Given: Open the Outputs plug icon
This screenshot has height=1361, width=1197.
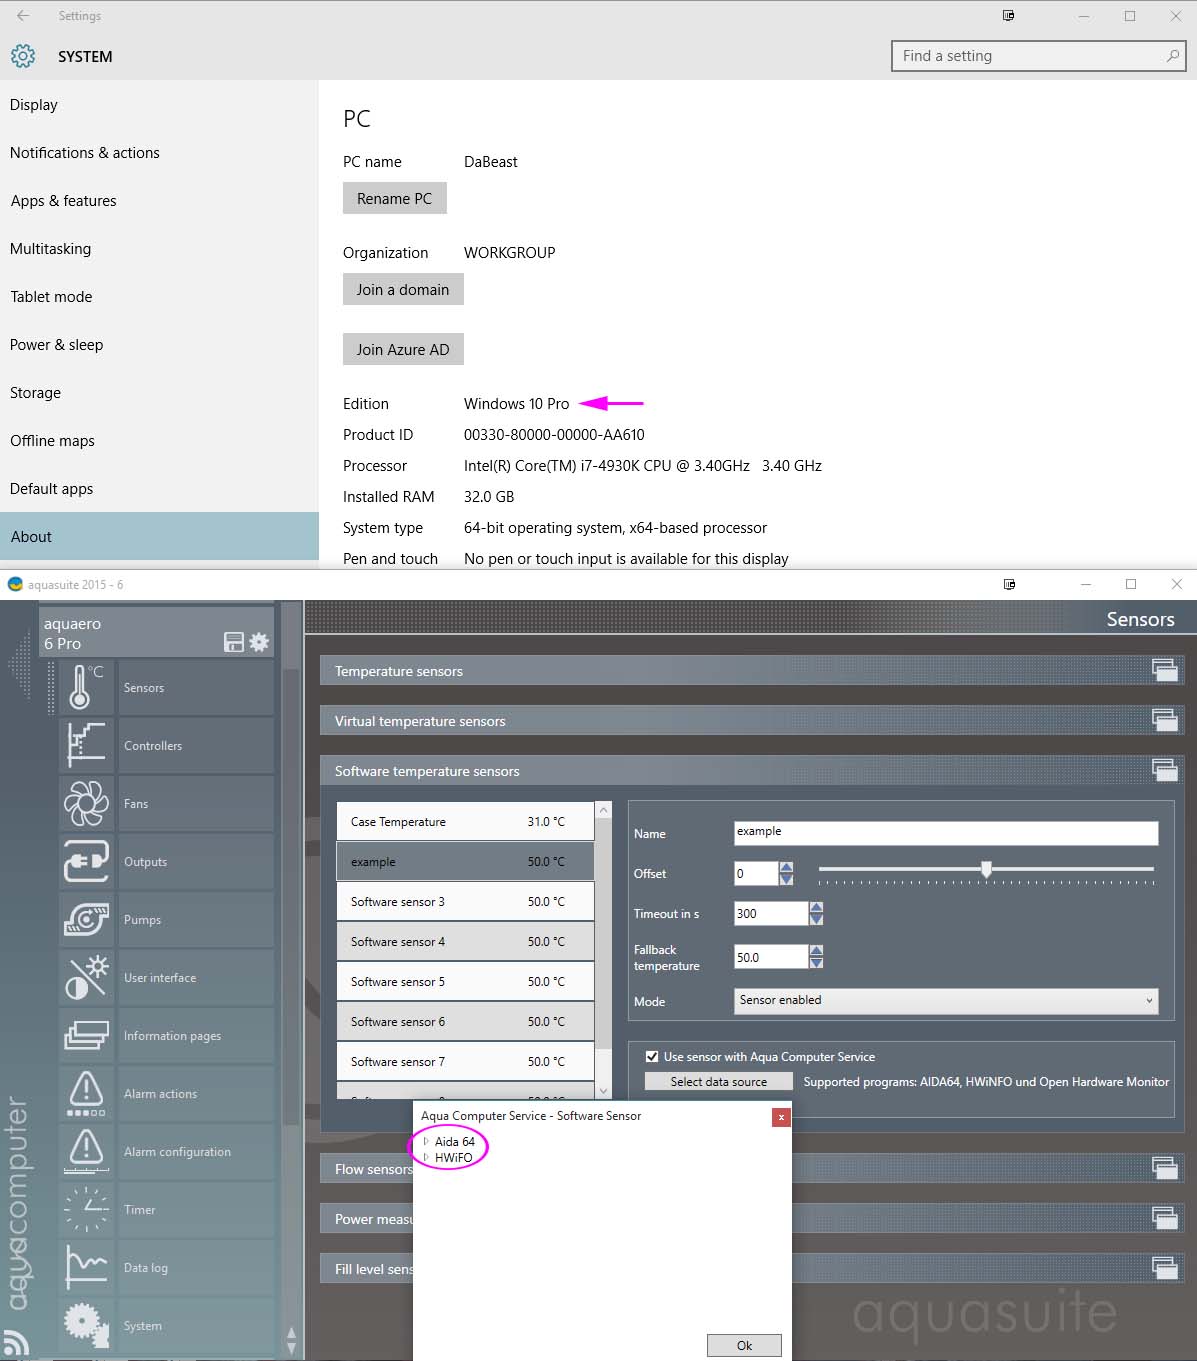Looking at the screenshot, I should (86, 862).
